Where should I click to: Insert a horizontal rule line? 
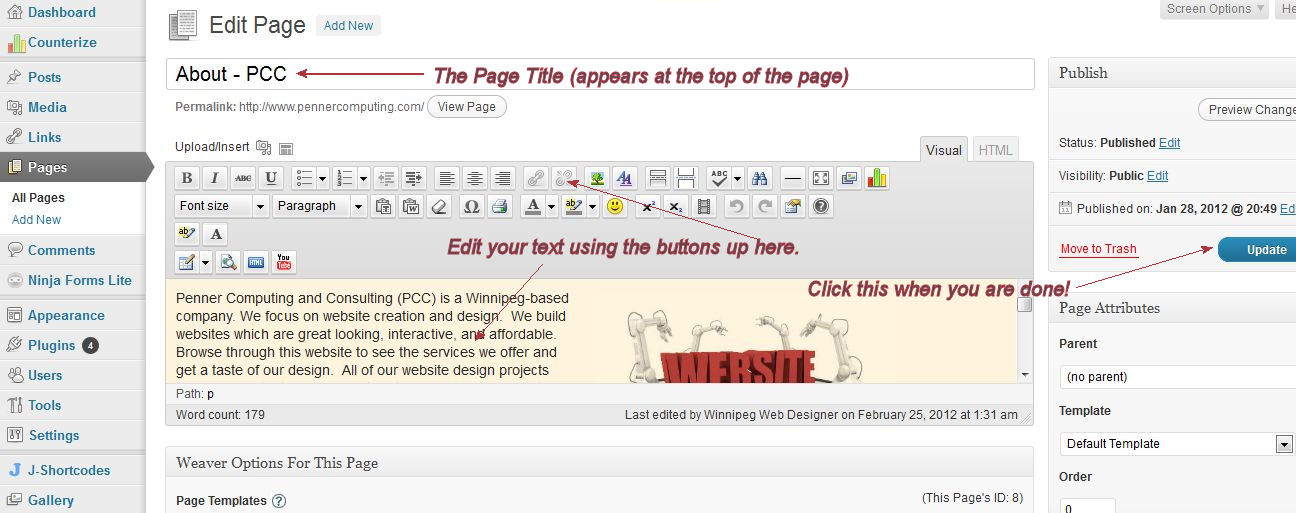click(x=792, y=179)
